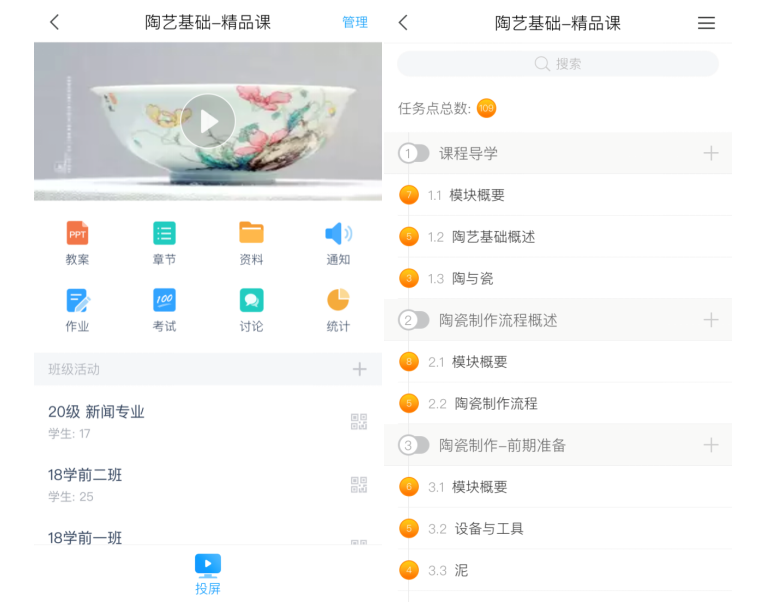Open section 3.3 泥

point(558,570)
